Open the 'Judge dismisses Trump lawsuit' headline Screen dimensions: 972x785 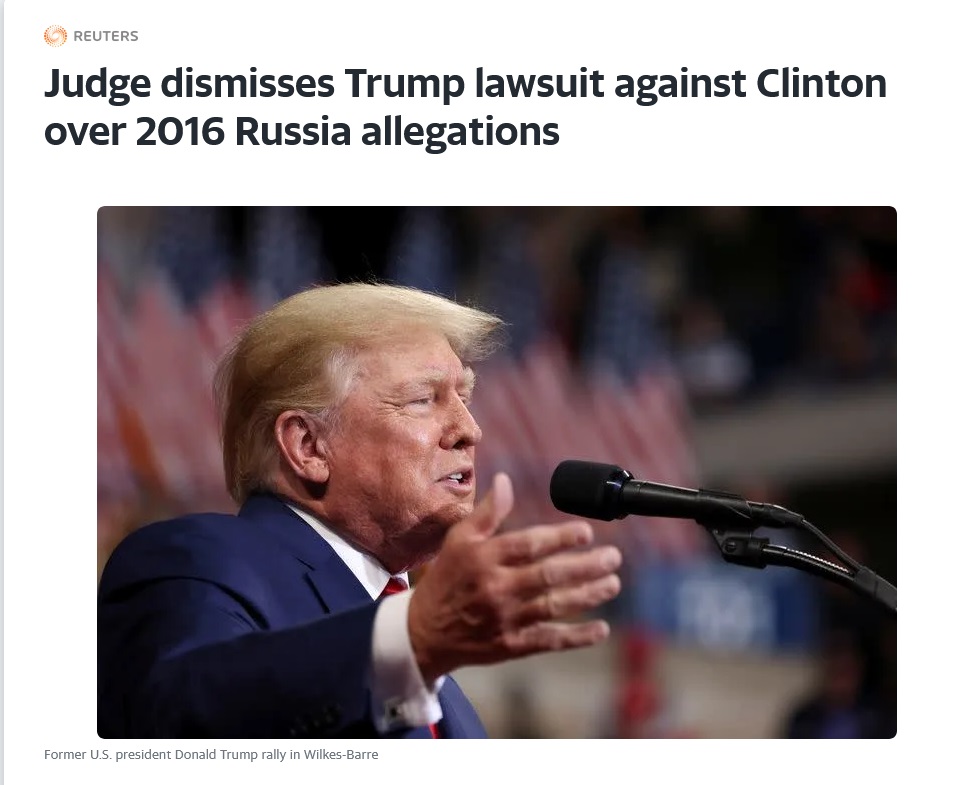pyautogui.click(x=465, y=107)
